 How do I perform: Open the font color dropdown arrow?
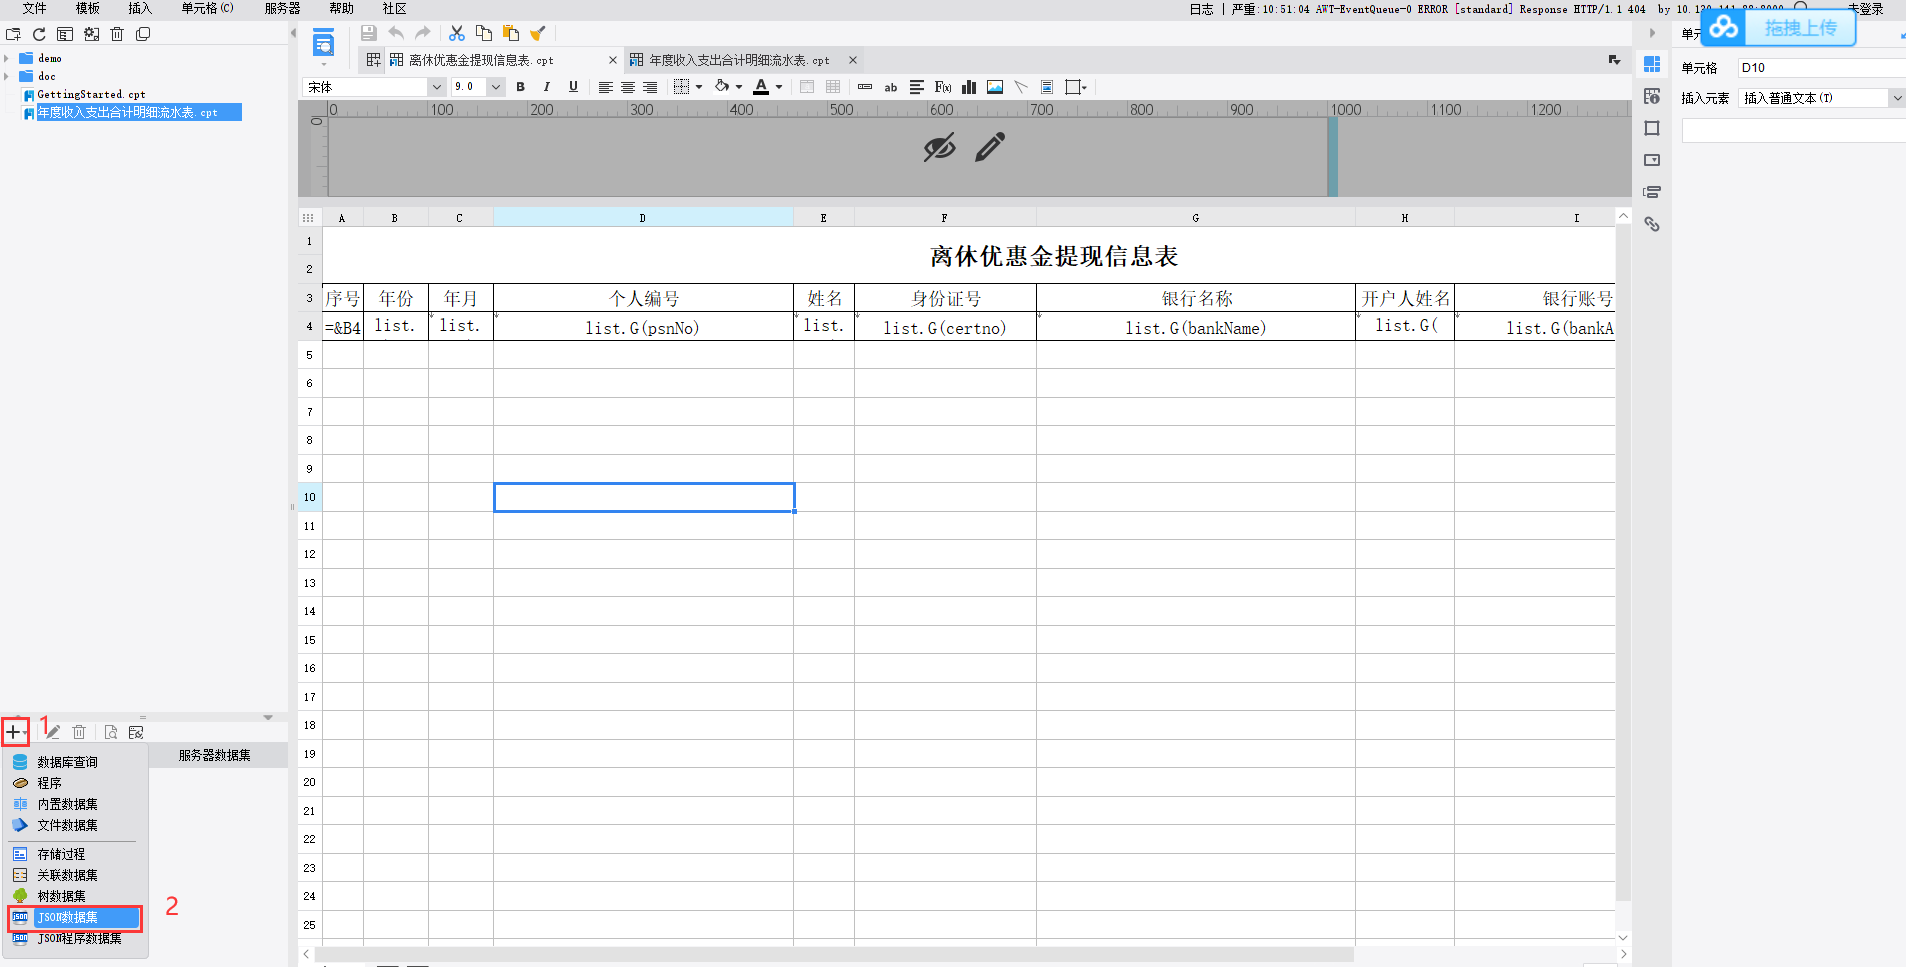pyautogui.click(x=779, y=87)
